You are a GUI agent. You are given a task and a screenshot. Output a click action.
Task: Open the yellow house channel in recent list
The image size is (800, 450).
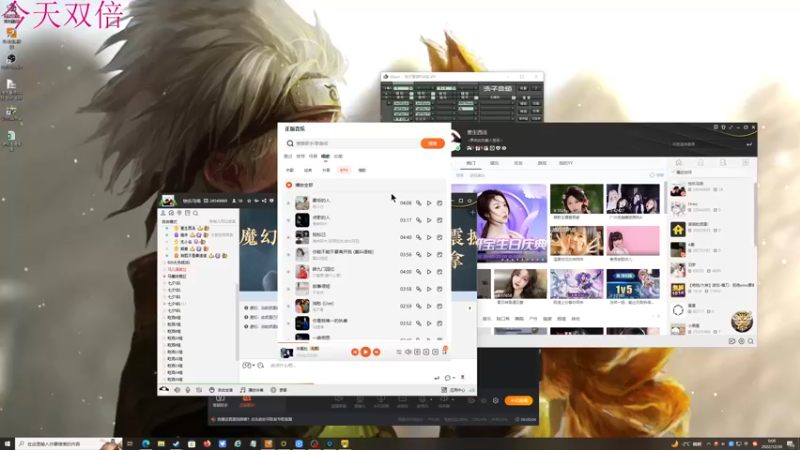coord(678,230)
